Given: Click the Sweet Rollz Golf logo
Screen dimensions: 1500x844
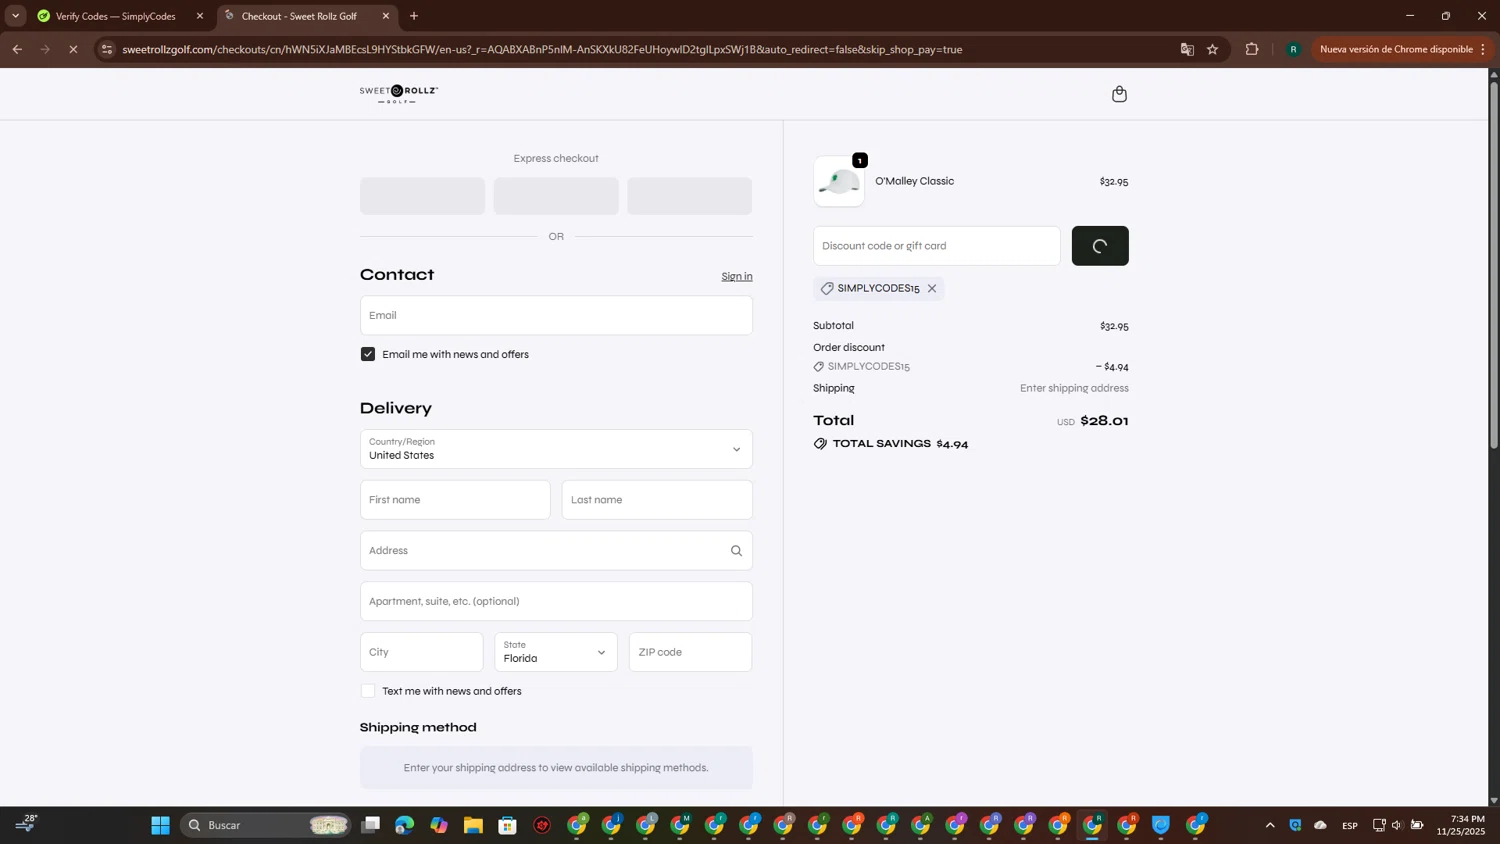Looking at the screenshot, I should pos(399,94).
